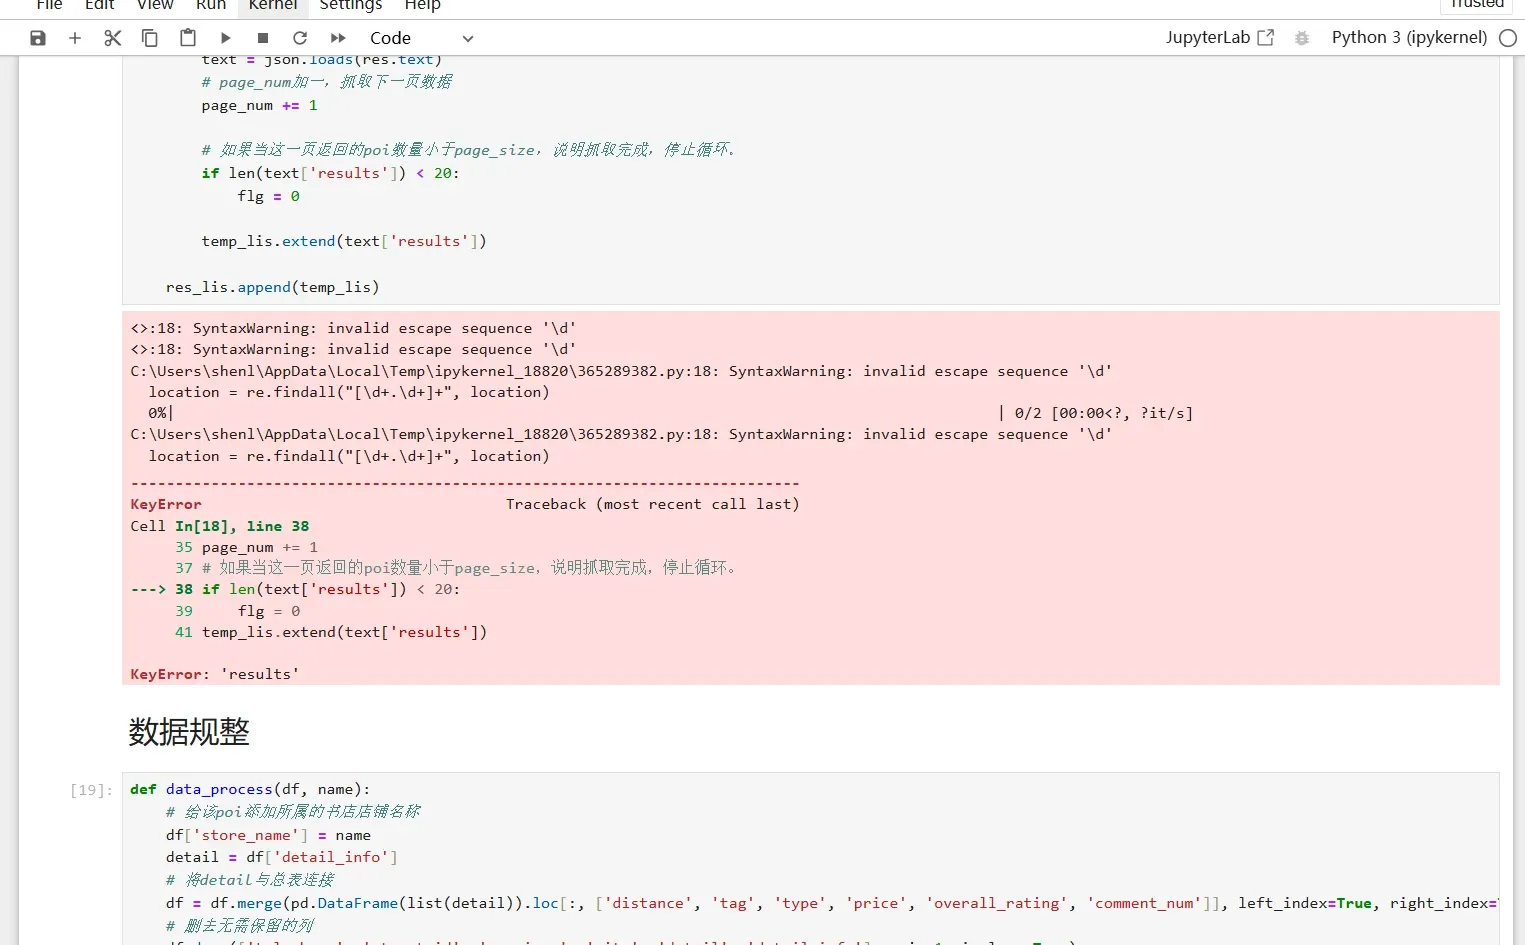Copy the selected cell
This screenshot has width=1525, height=945.
click(150, 38)
